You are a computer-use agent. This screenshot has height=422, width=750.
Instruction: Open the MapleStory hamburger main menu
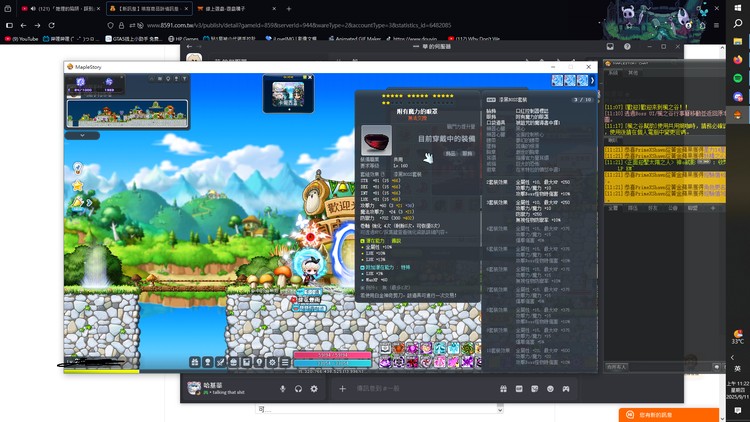coord(285,362)
